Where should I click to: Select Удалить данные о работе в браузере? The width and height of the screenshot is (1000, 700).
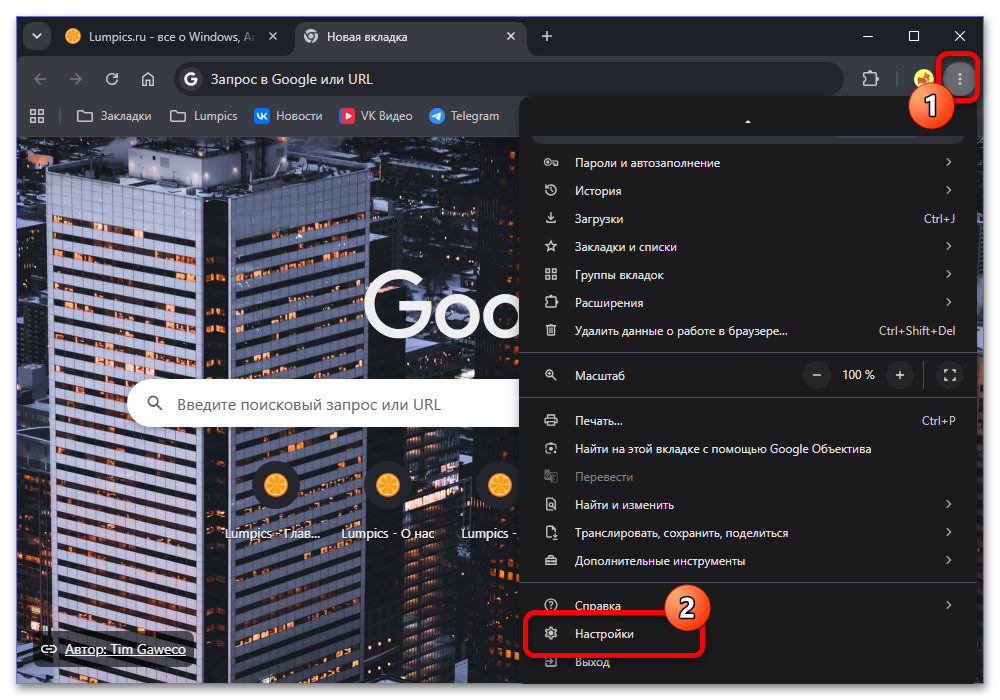tap(748, 331)
